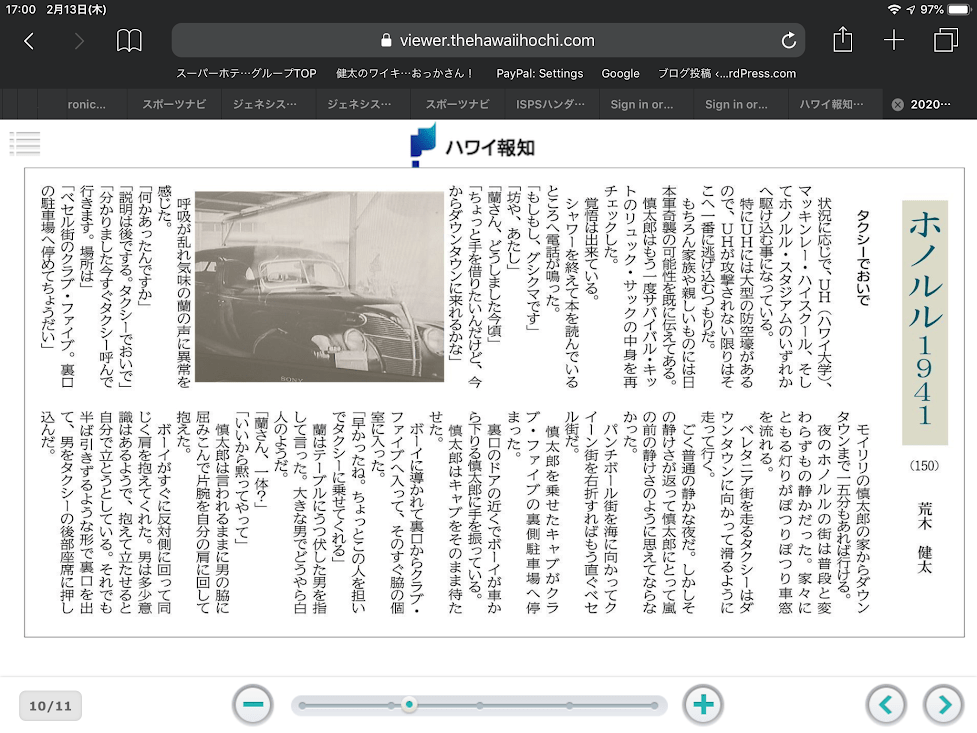Open the viewer hamburger menu list
This screenshot has width=977, height=733.
[x=25, y=143]
